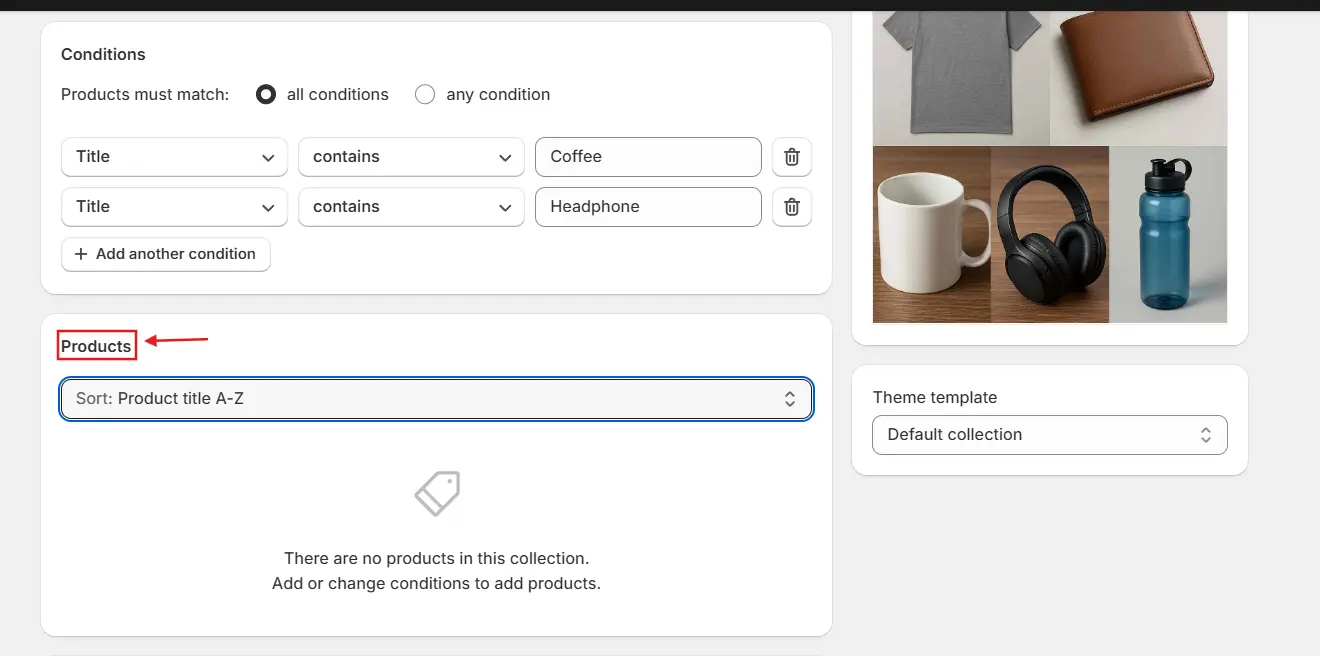This screenshot has height=656, width=1320.
Task: Click into the Headphone value field
Action: click(x=648, y=207)
